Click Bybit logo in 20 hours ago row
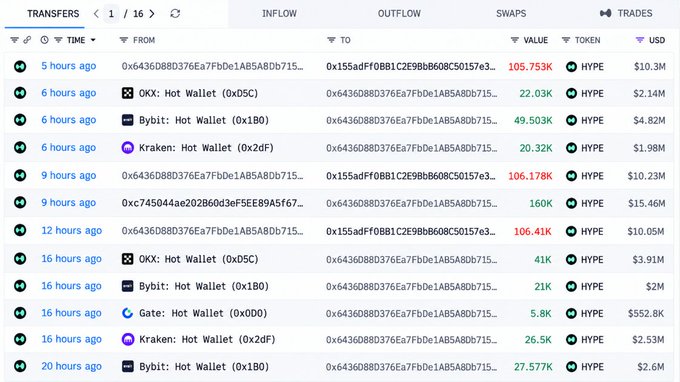This screenshot has width=680, height=382. (x=128, y=366)
